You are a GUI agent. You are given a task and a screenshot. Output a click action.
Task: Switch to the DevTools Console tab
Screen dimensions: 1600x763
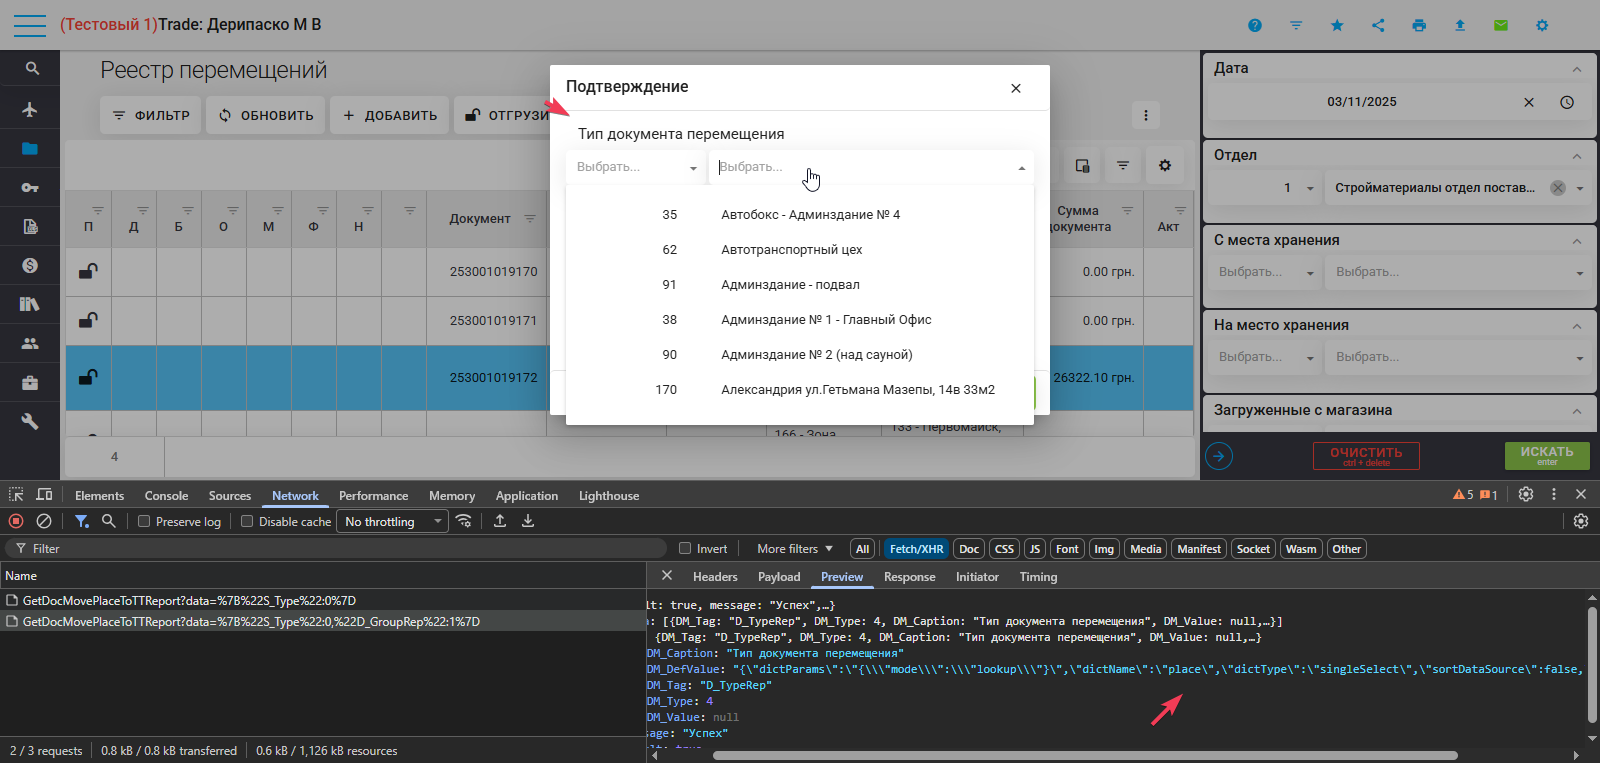166,495
